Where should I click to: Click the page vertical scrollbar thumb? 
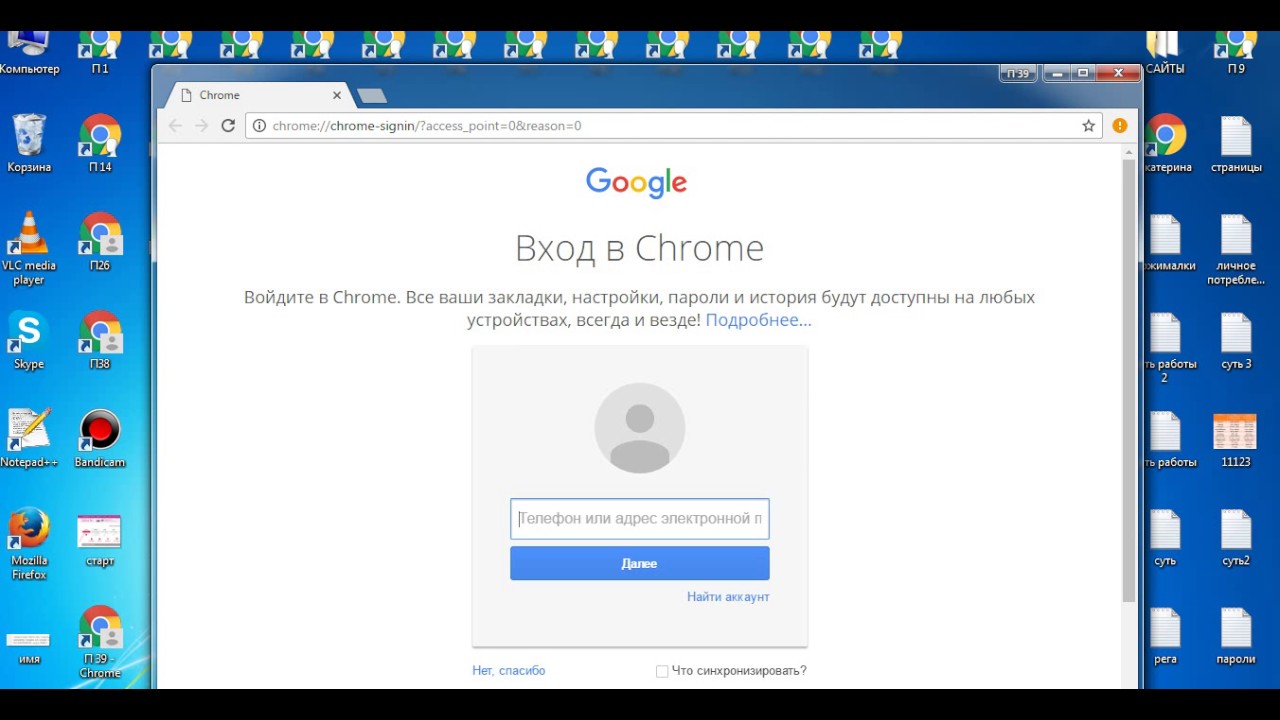1129,380
